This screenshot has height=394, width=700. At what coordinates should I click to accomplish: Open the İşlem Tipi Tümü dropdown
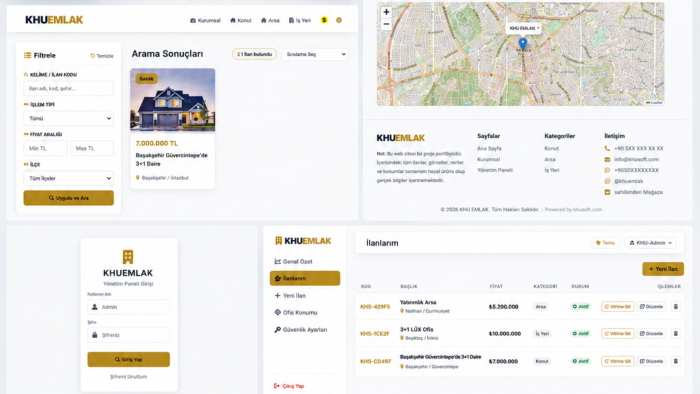(68, 118)
